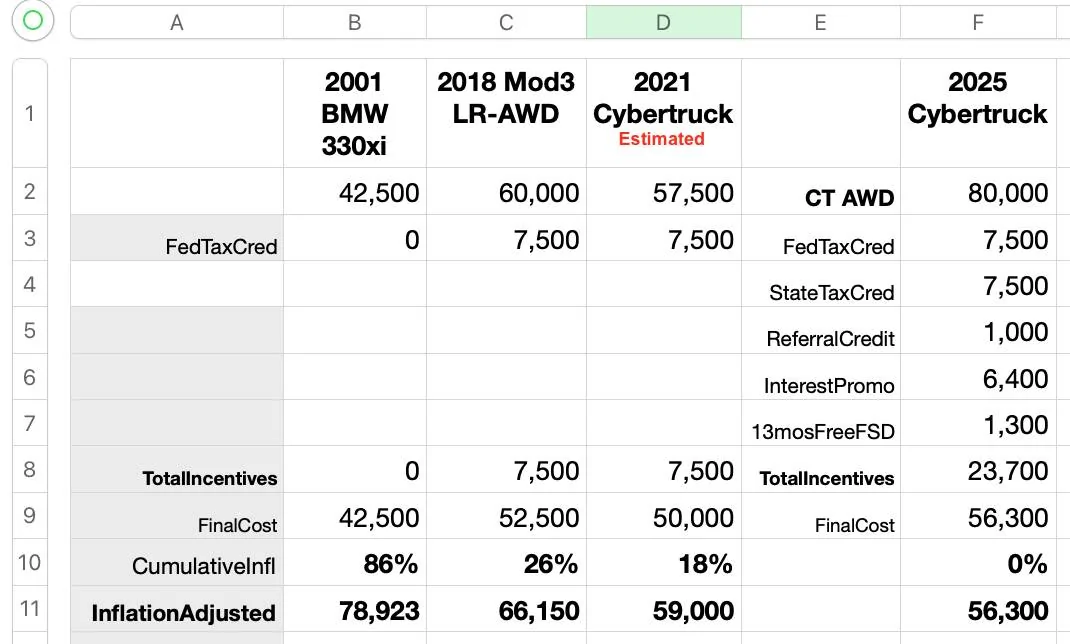Select row 3 header

point(30,238)
